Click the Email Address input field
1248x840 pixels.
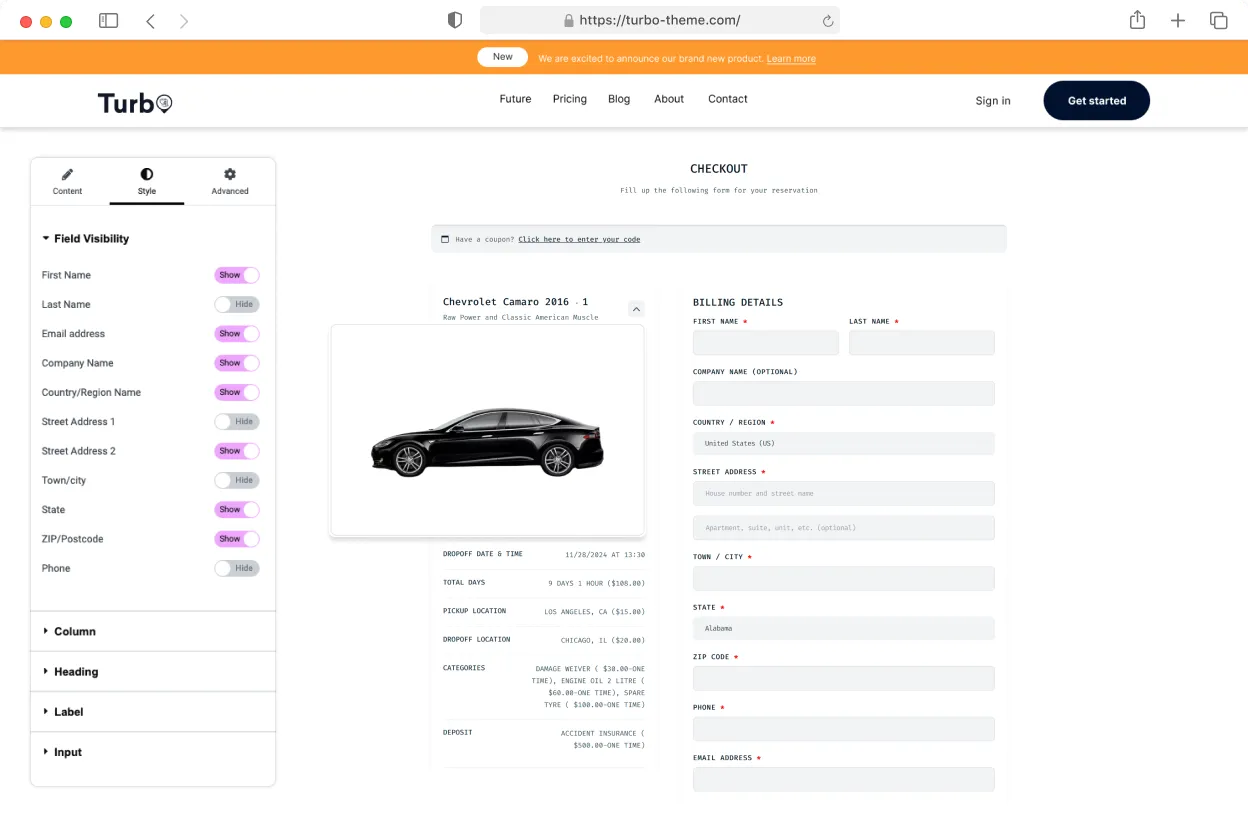pyautogui.click(x=844, y=779)
